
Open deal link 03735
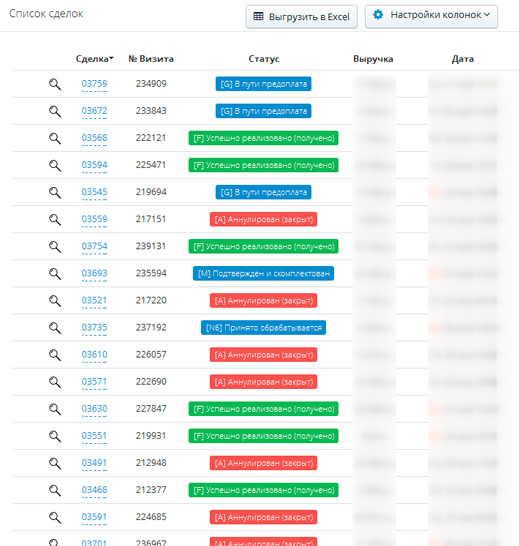pos(94,328)
